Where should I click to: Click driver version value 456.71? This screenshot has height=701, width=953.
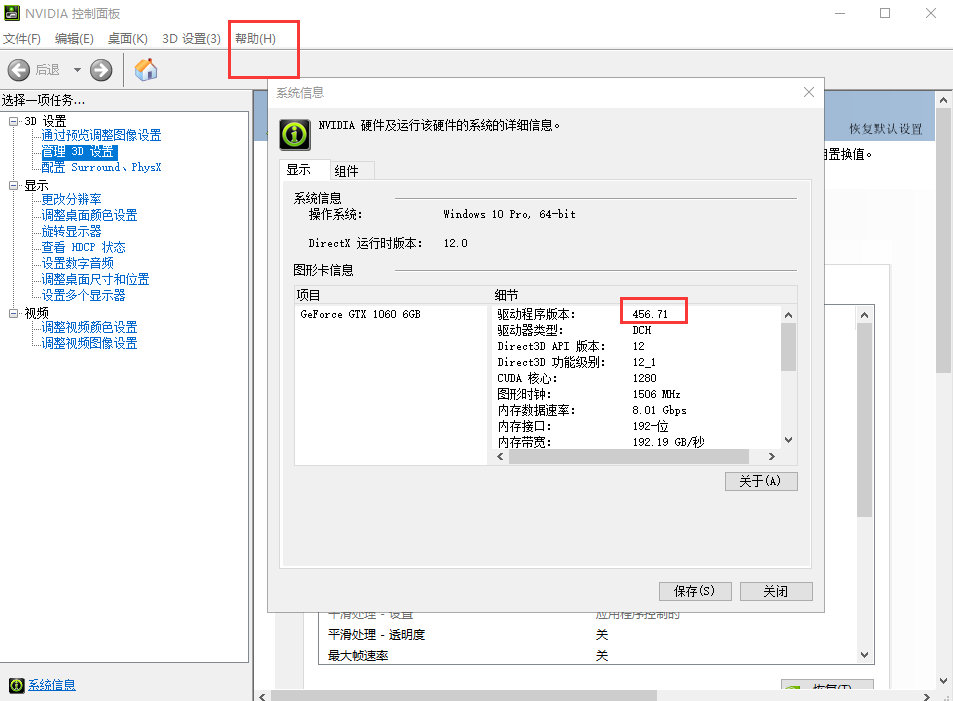[x=650, y=314]
